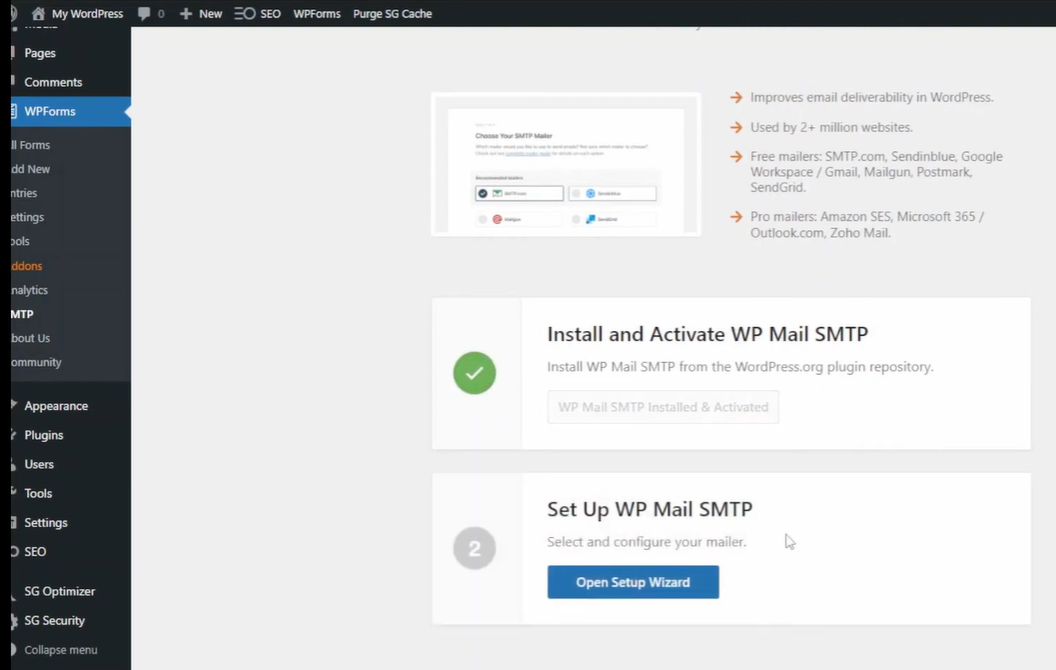Open the orange Addons submenu item
This screenshot has height=670, width=1056.
tap(27, 266)
